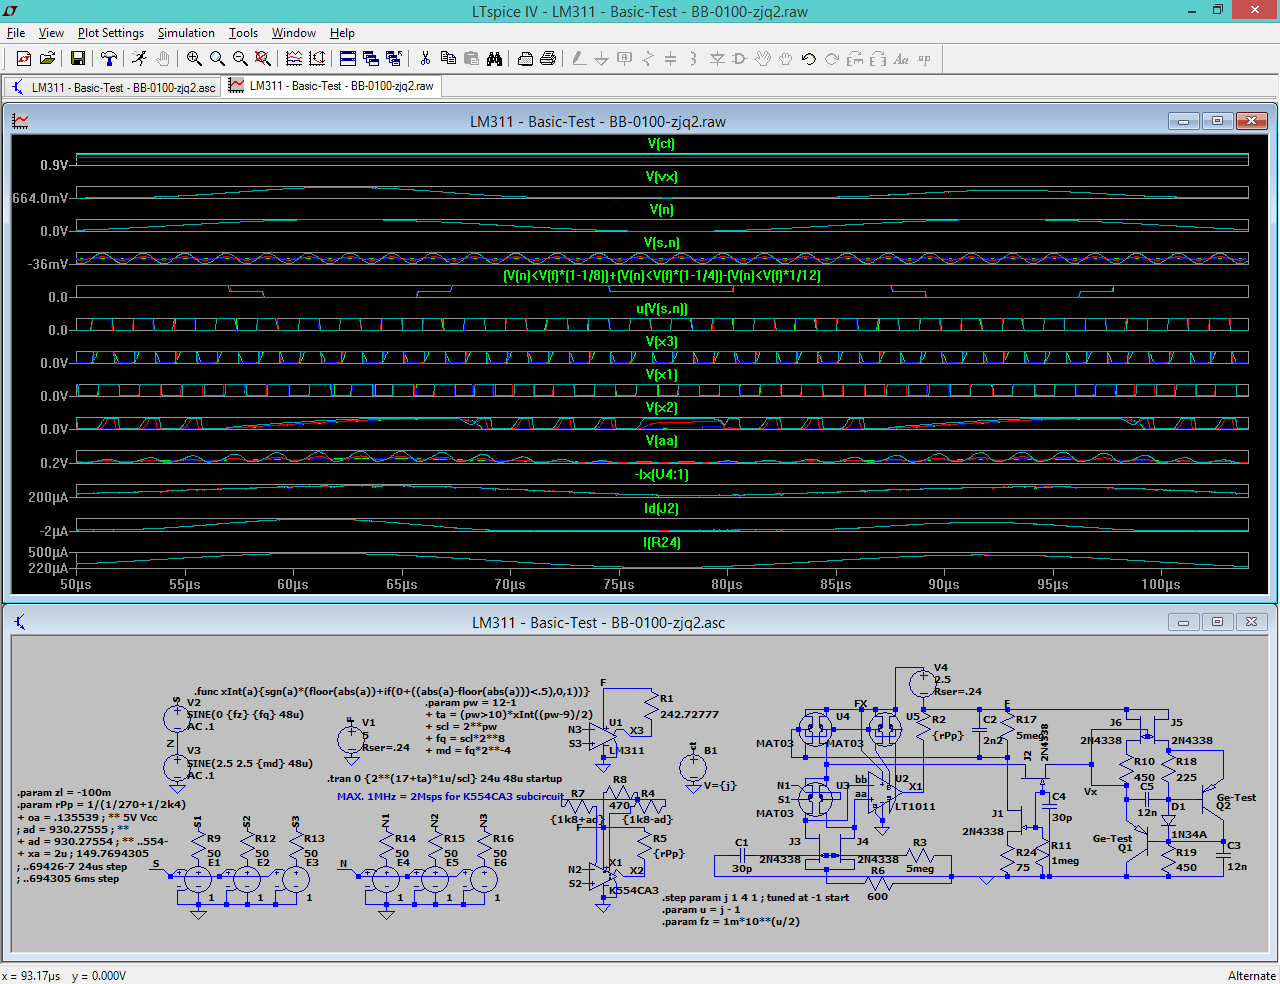Click the Pick Visible Traces icon
1280x984 pixels.
(294, 59)
